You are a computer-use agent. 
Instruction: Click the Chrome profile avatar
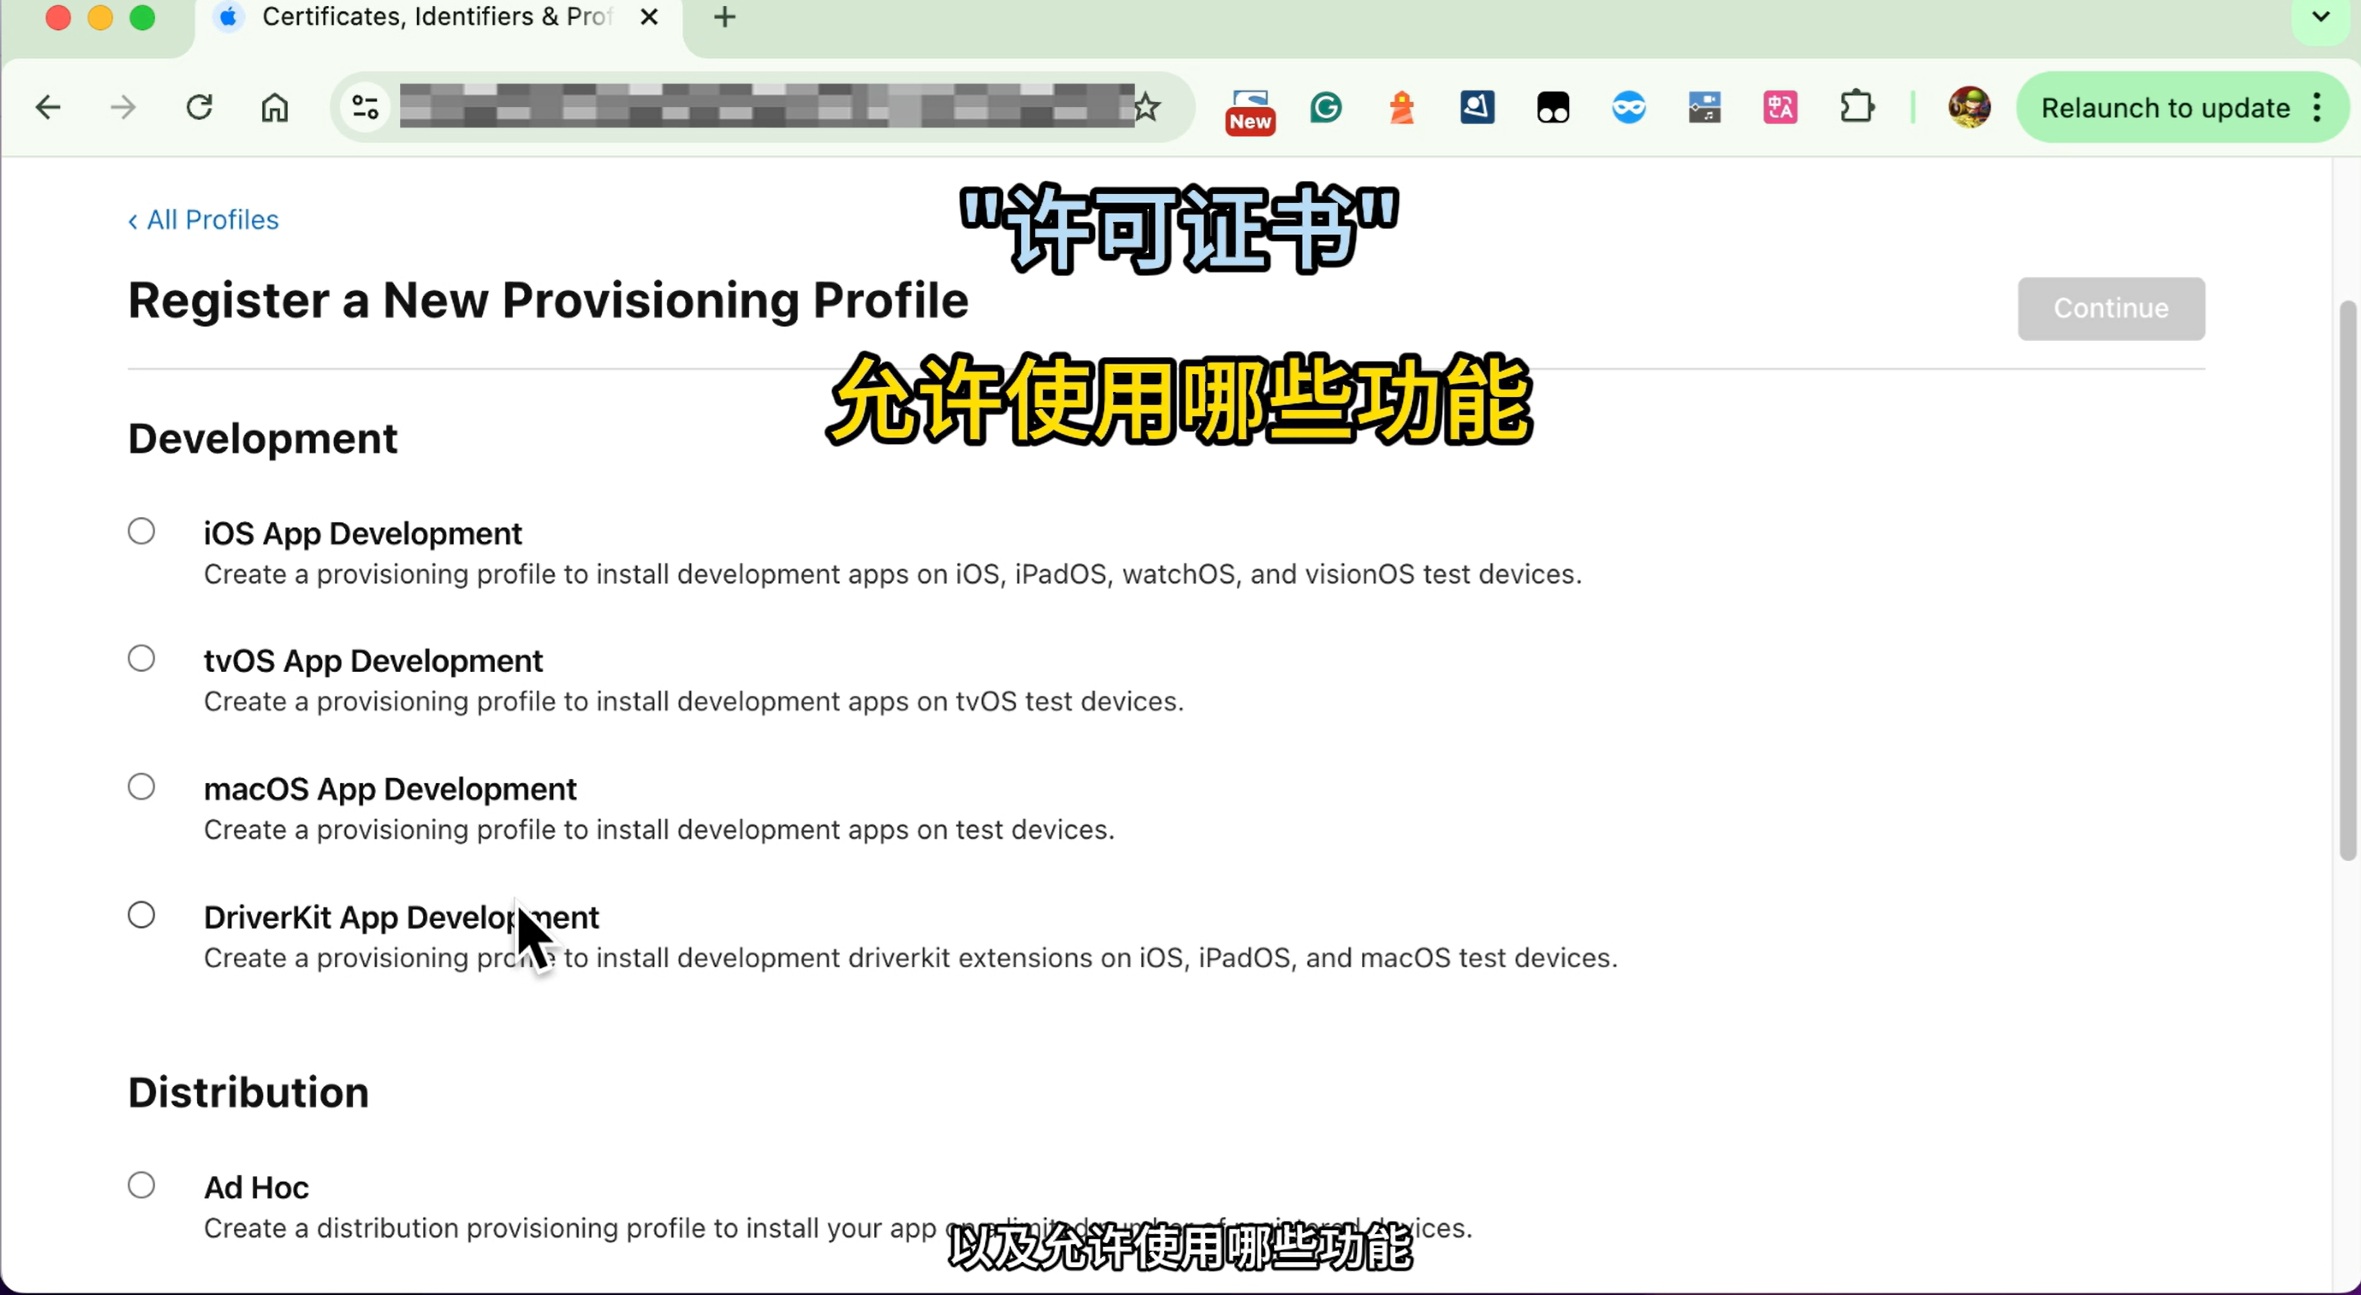coord(1969,107)
